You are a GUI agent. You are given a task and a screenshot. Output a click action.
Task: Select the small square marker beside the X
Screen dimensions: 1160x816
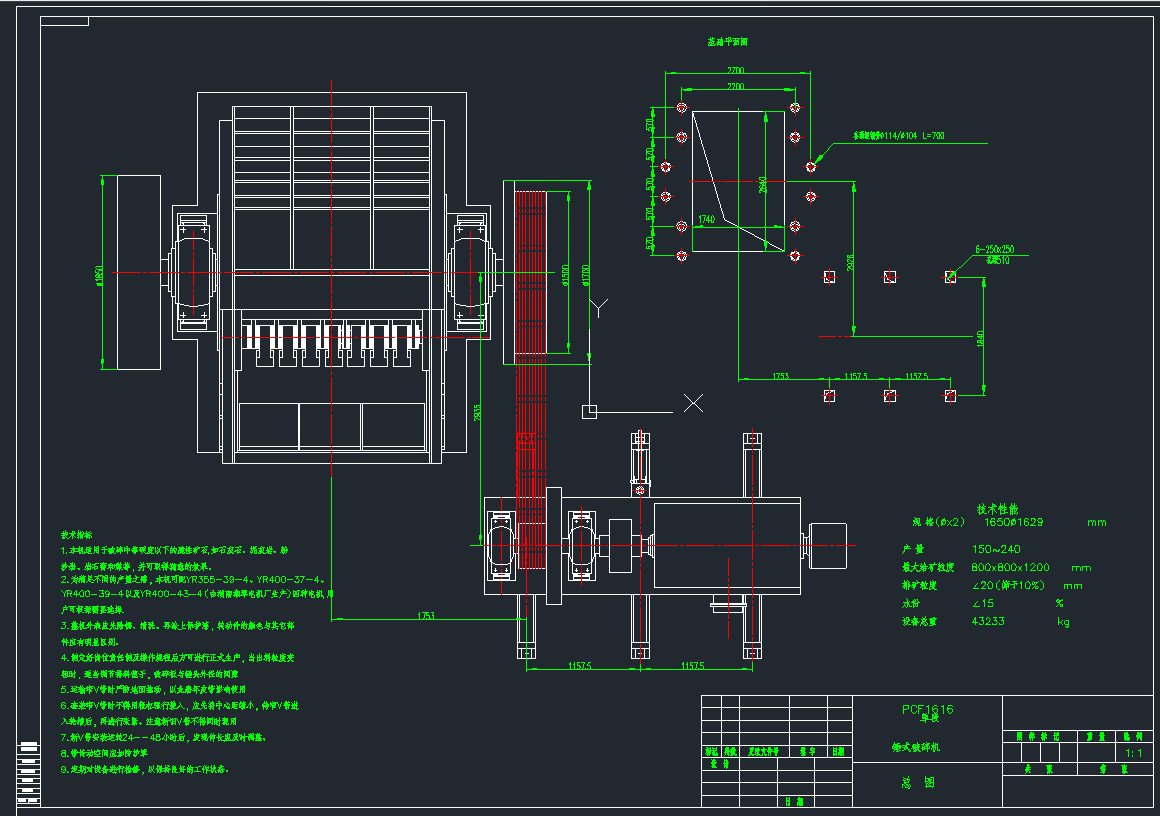pyautogui.click(x=590, y=410)
